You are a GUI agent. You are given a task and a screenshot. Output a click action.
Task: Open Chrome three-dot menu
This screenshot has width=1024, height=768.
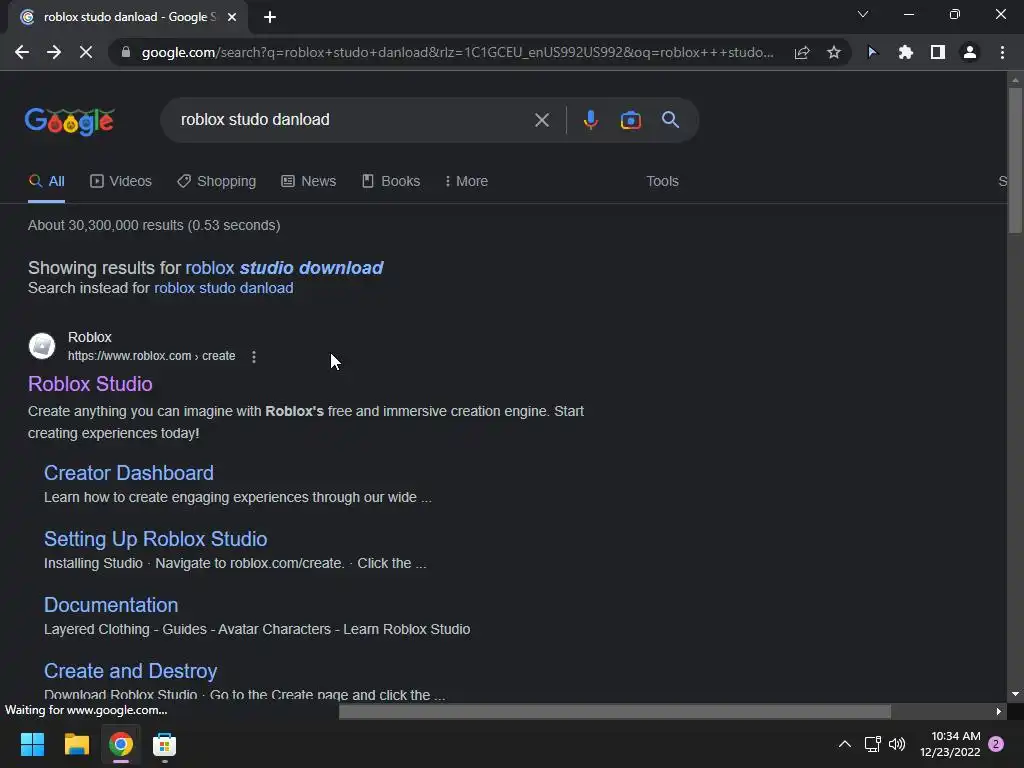[1002, 52]
